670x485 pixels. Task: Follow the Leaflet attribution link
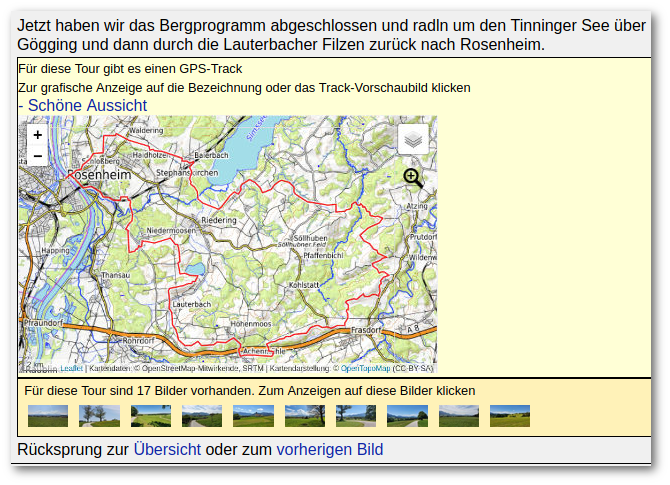(x=71, y=368)
